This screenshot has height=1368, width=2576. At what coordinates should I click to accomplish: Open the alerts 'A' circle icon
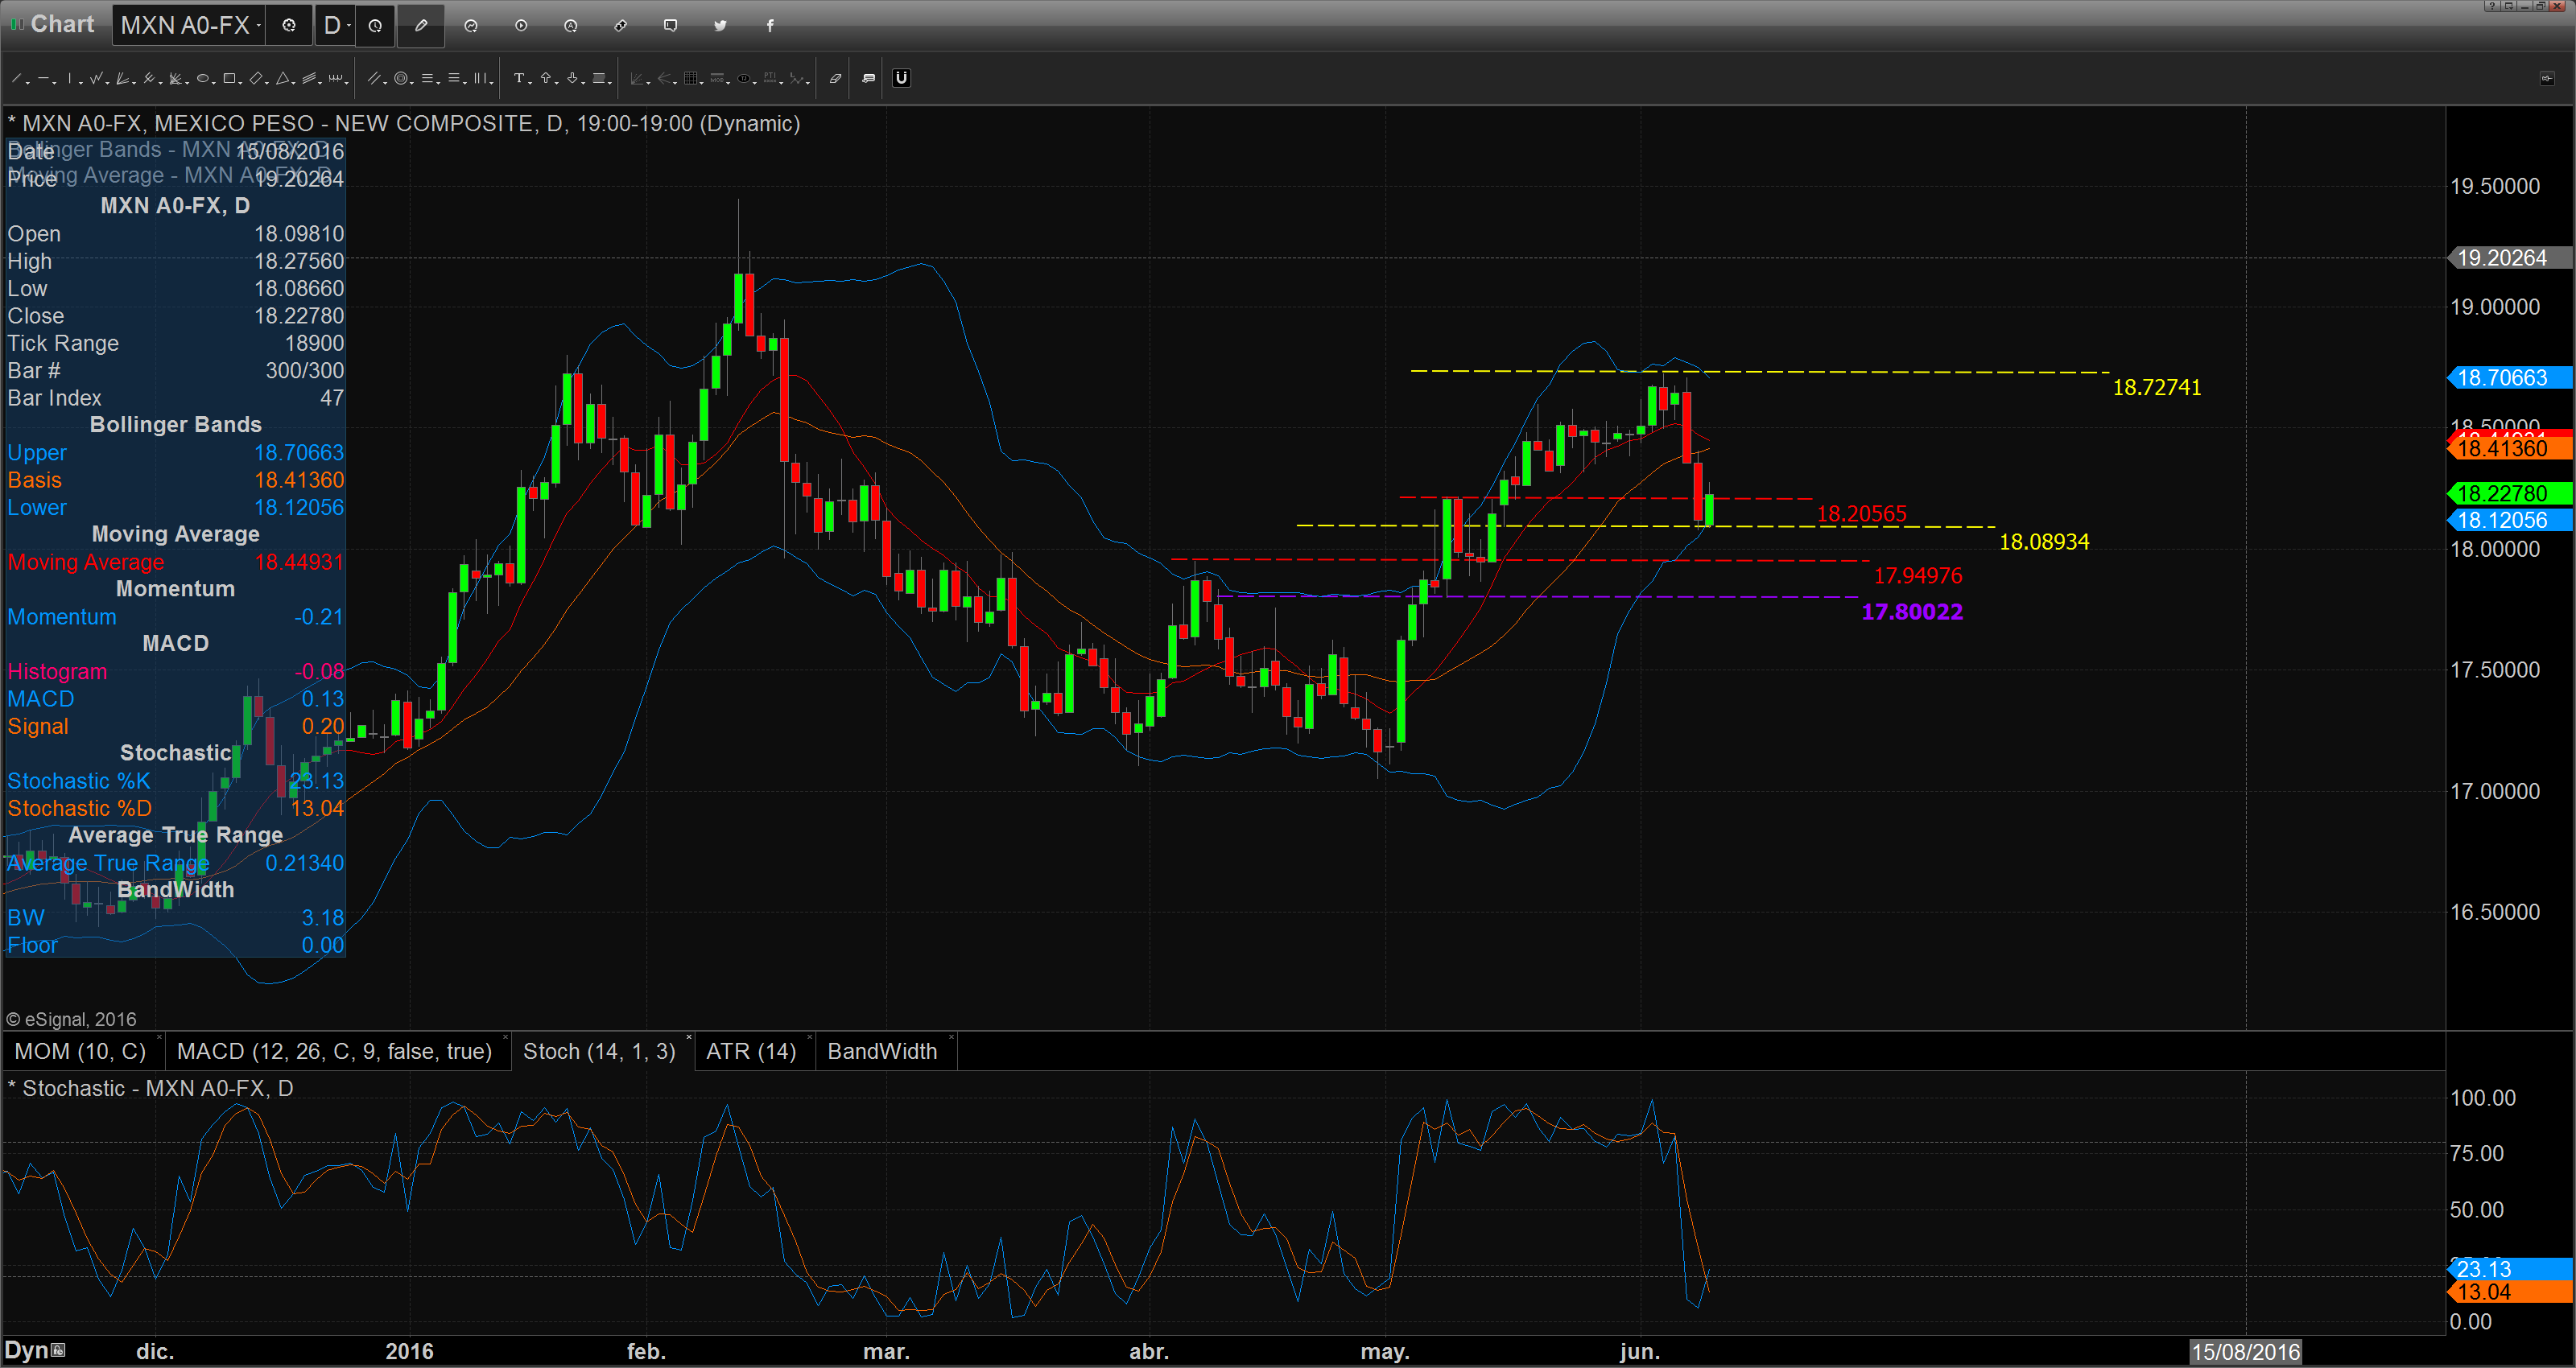point(571,25)
